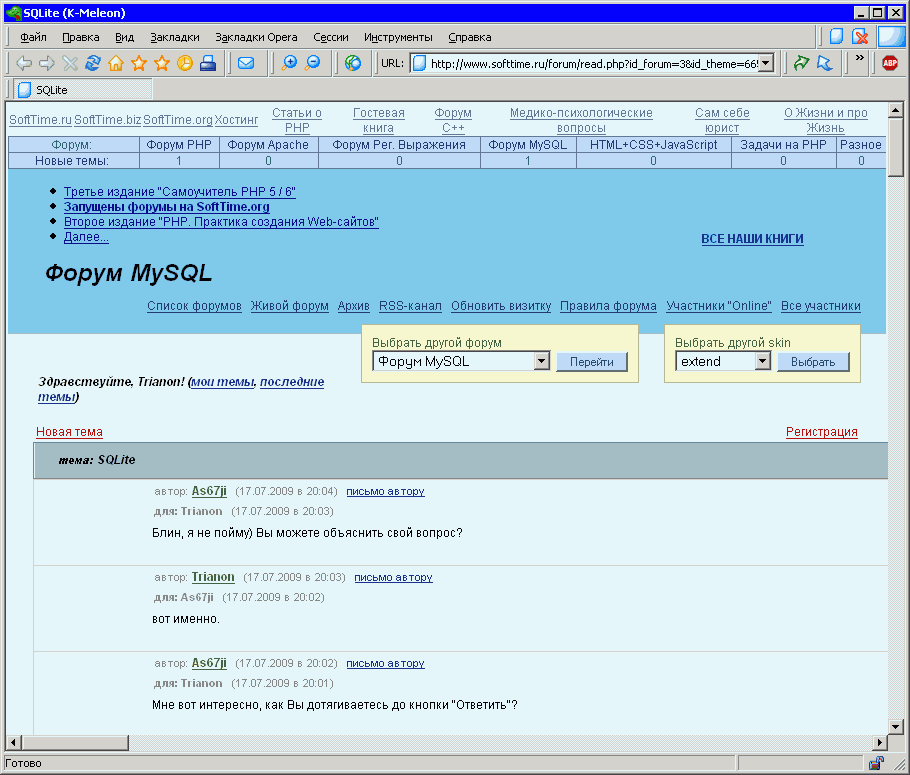The width and height of the screenshot is (910, 775).
Task: Click the first star bookmarks icon
Action: pyautogui.click(x=139, y=63)
